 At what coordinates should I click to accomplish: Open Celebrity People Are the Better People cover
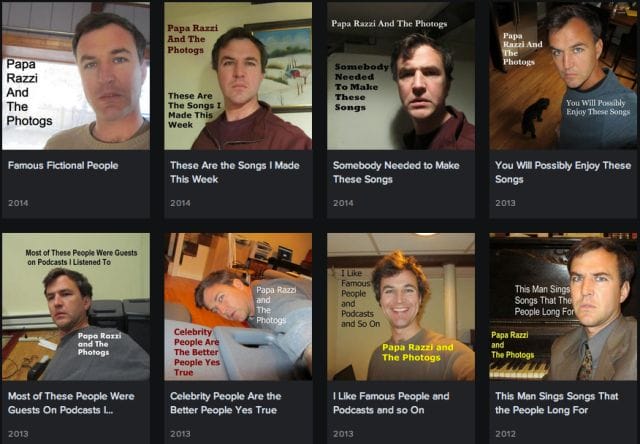[238, 307]
